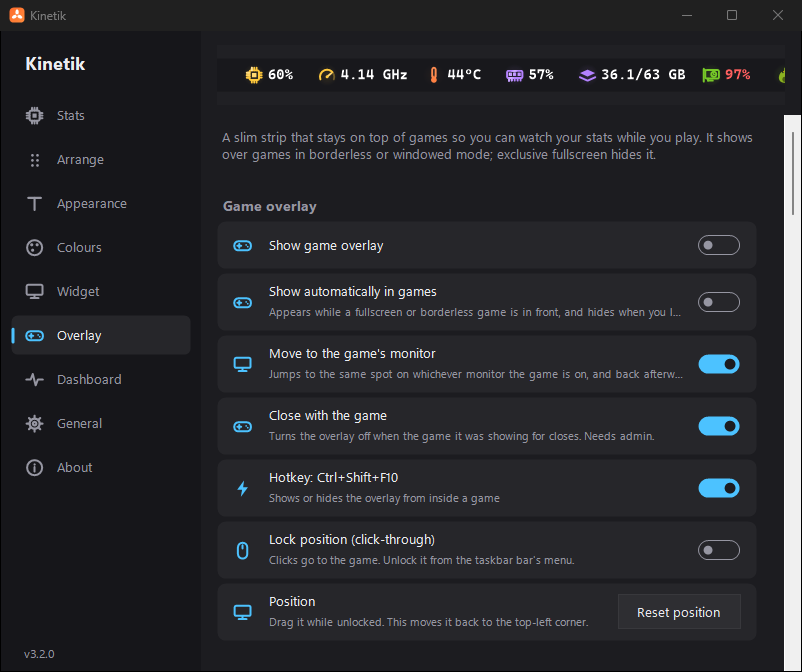Click the Colours palette icon in the sidebar
Image resolution: width=802 pixels, height=672 pixels.
click(34, 248)
